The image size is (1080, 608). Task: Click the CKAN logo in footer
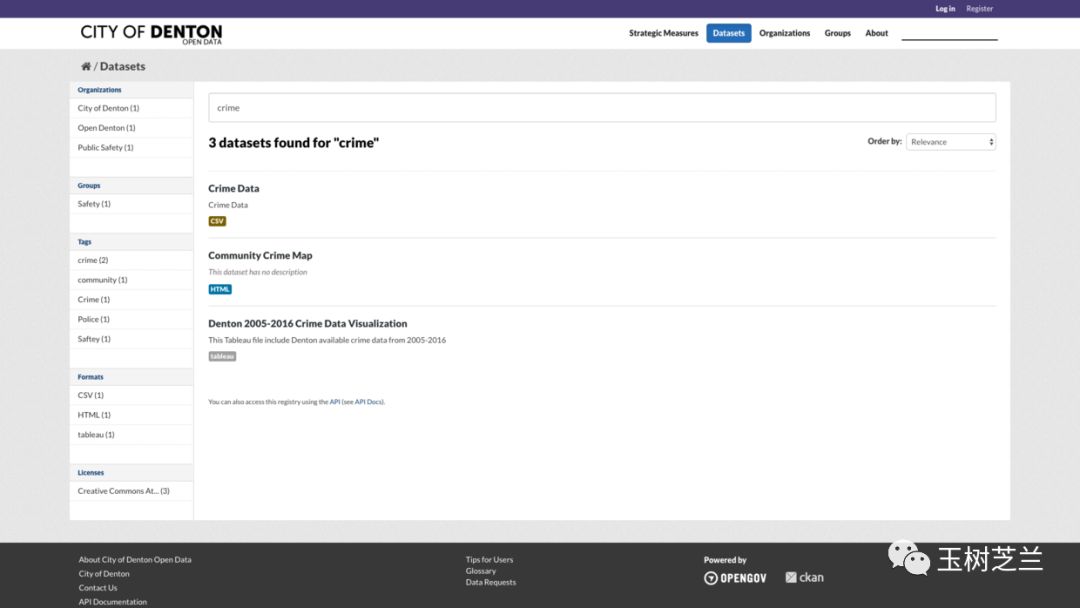(804, 578)
